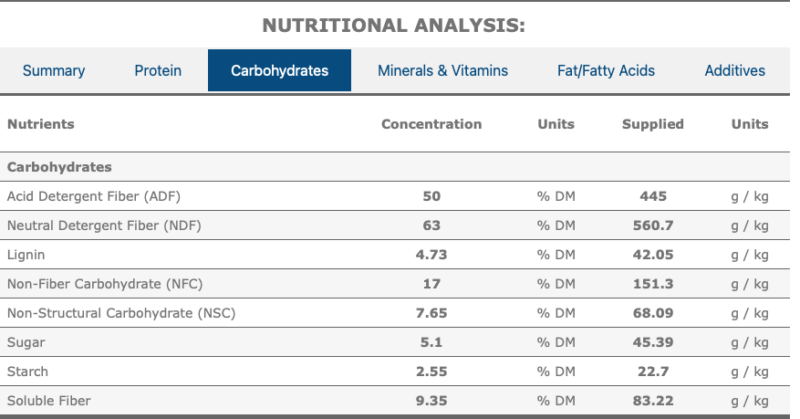Viewport: 800px width, 419px height.
Task: Click the NDF supplied value 560.7
Action: (x=653, y=225)
